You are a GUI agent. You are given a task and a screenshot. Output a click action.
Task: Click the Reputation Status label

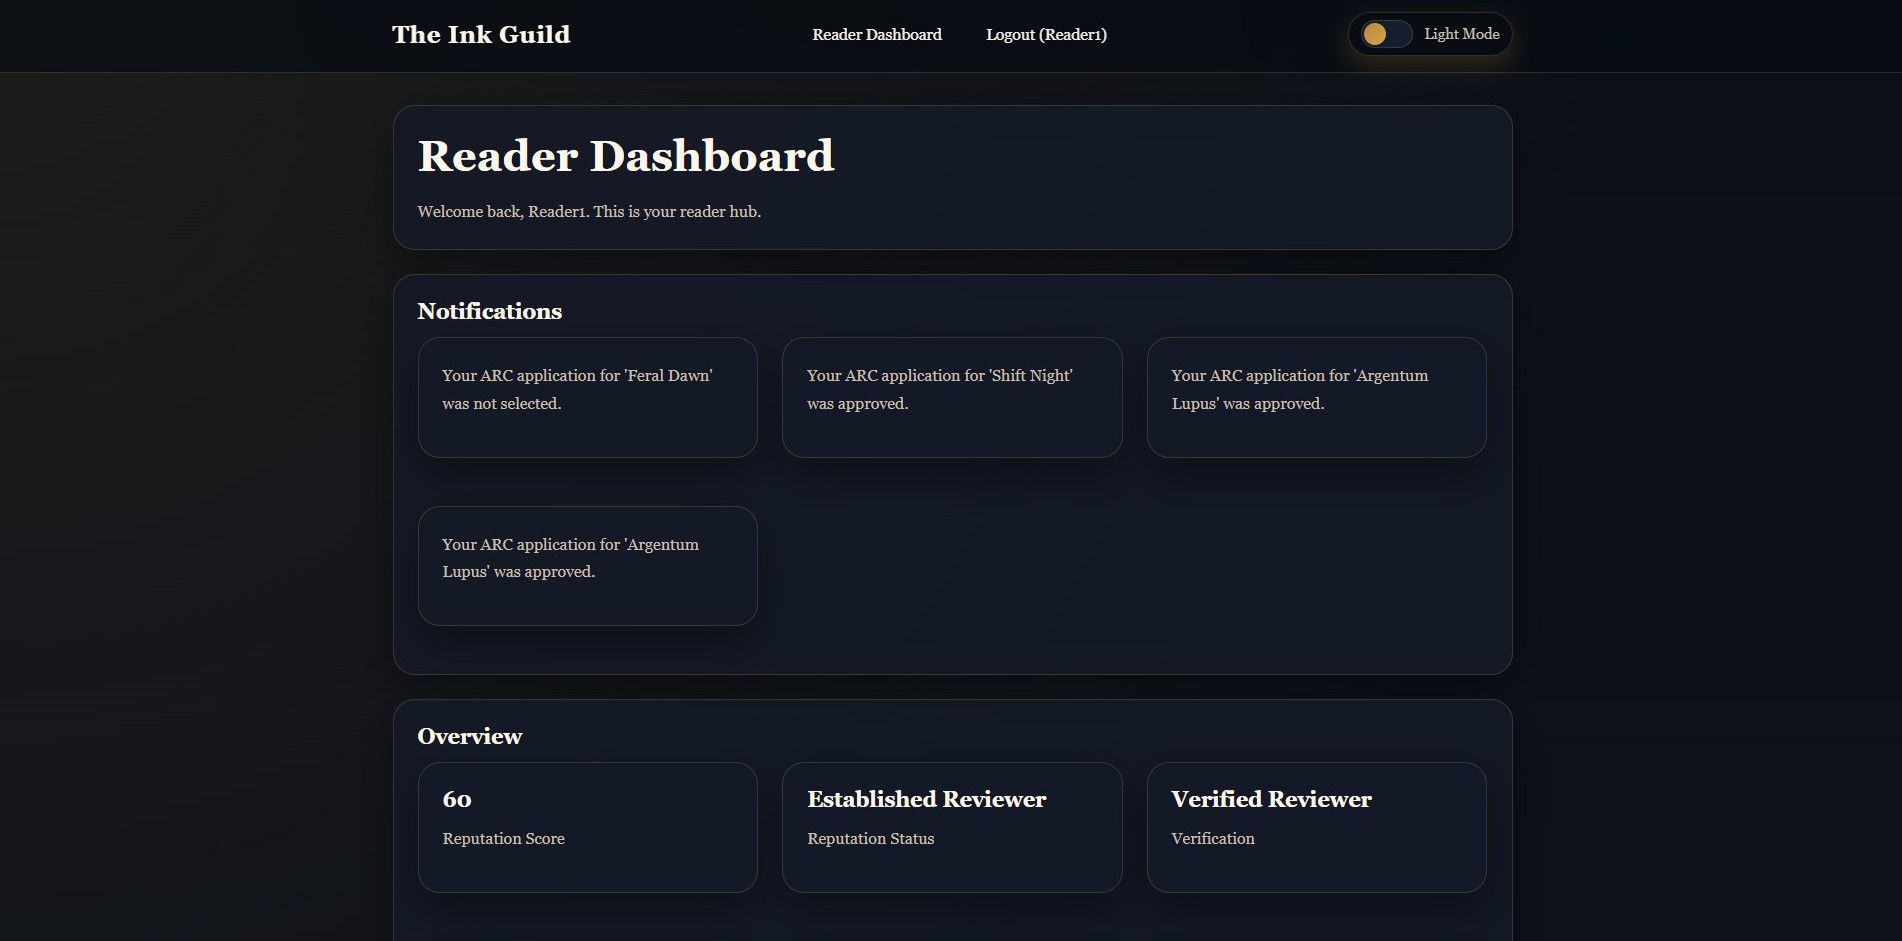coord(870,839)
